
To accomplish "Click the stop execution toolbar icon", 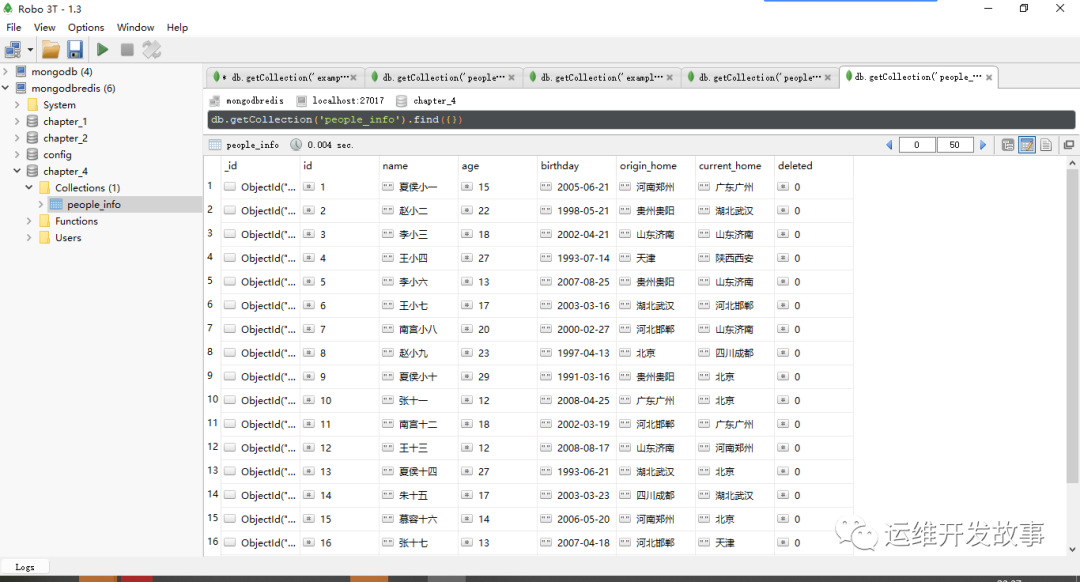I will click(127, 50).
